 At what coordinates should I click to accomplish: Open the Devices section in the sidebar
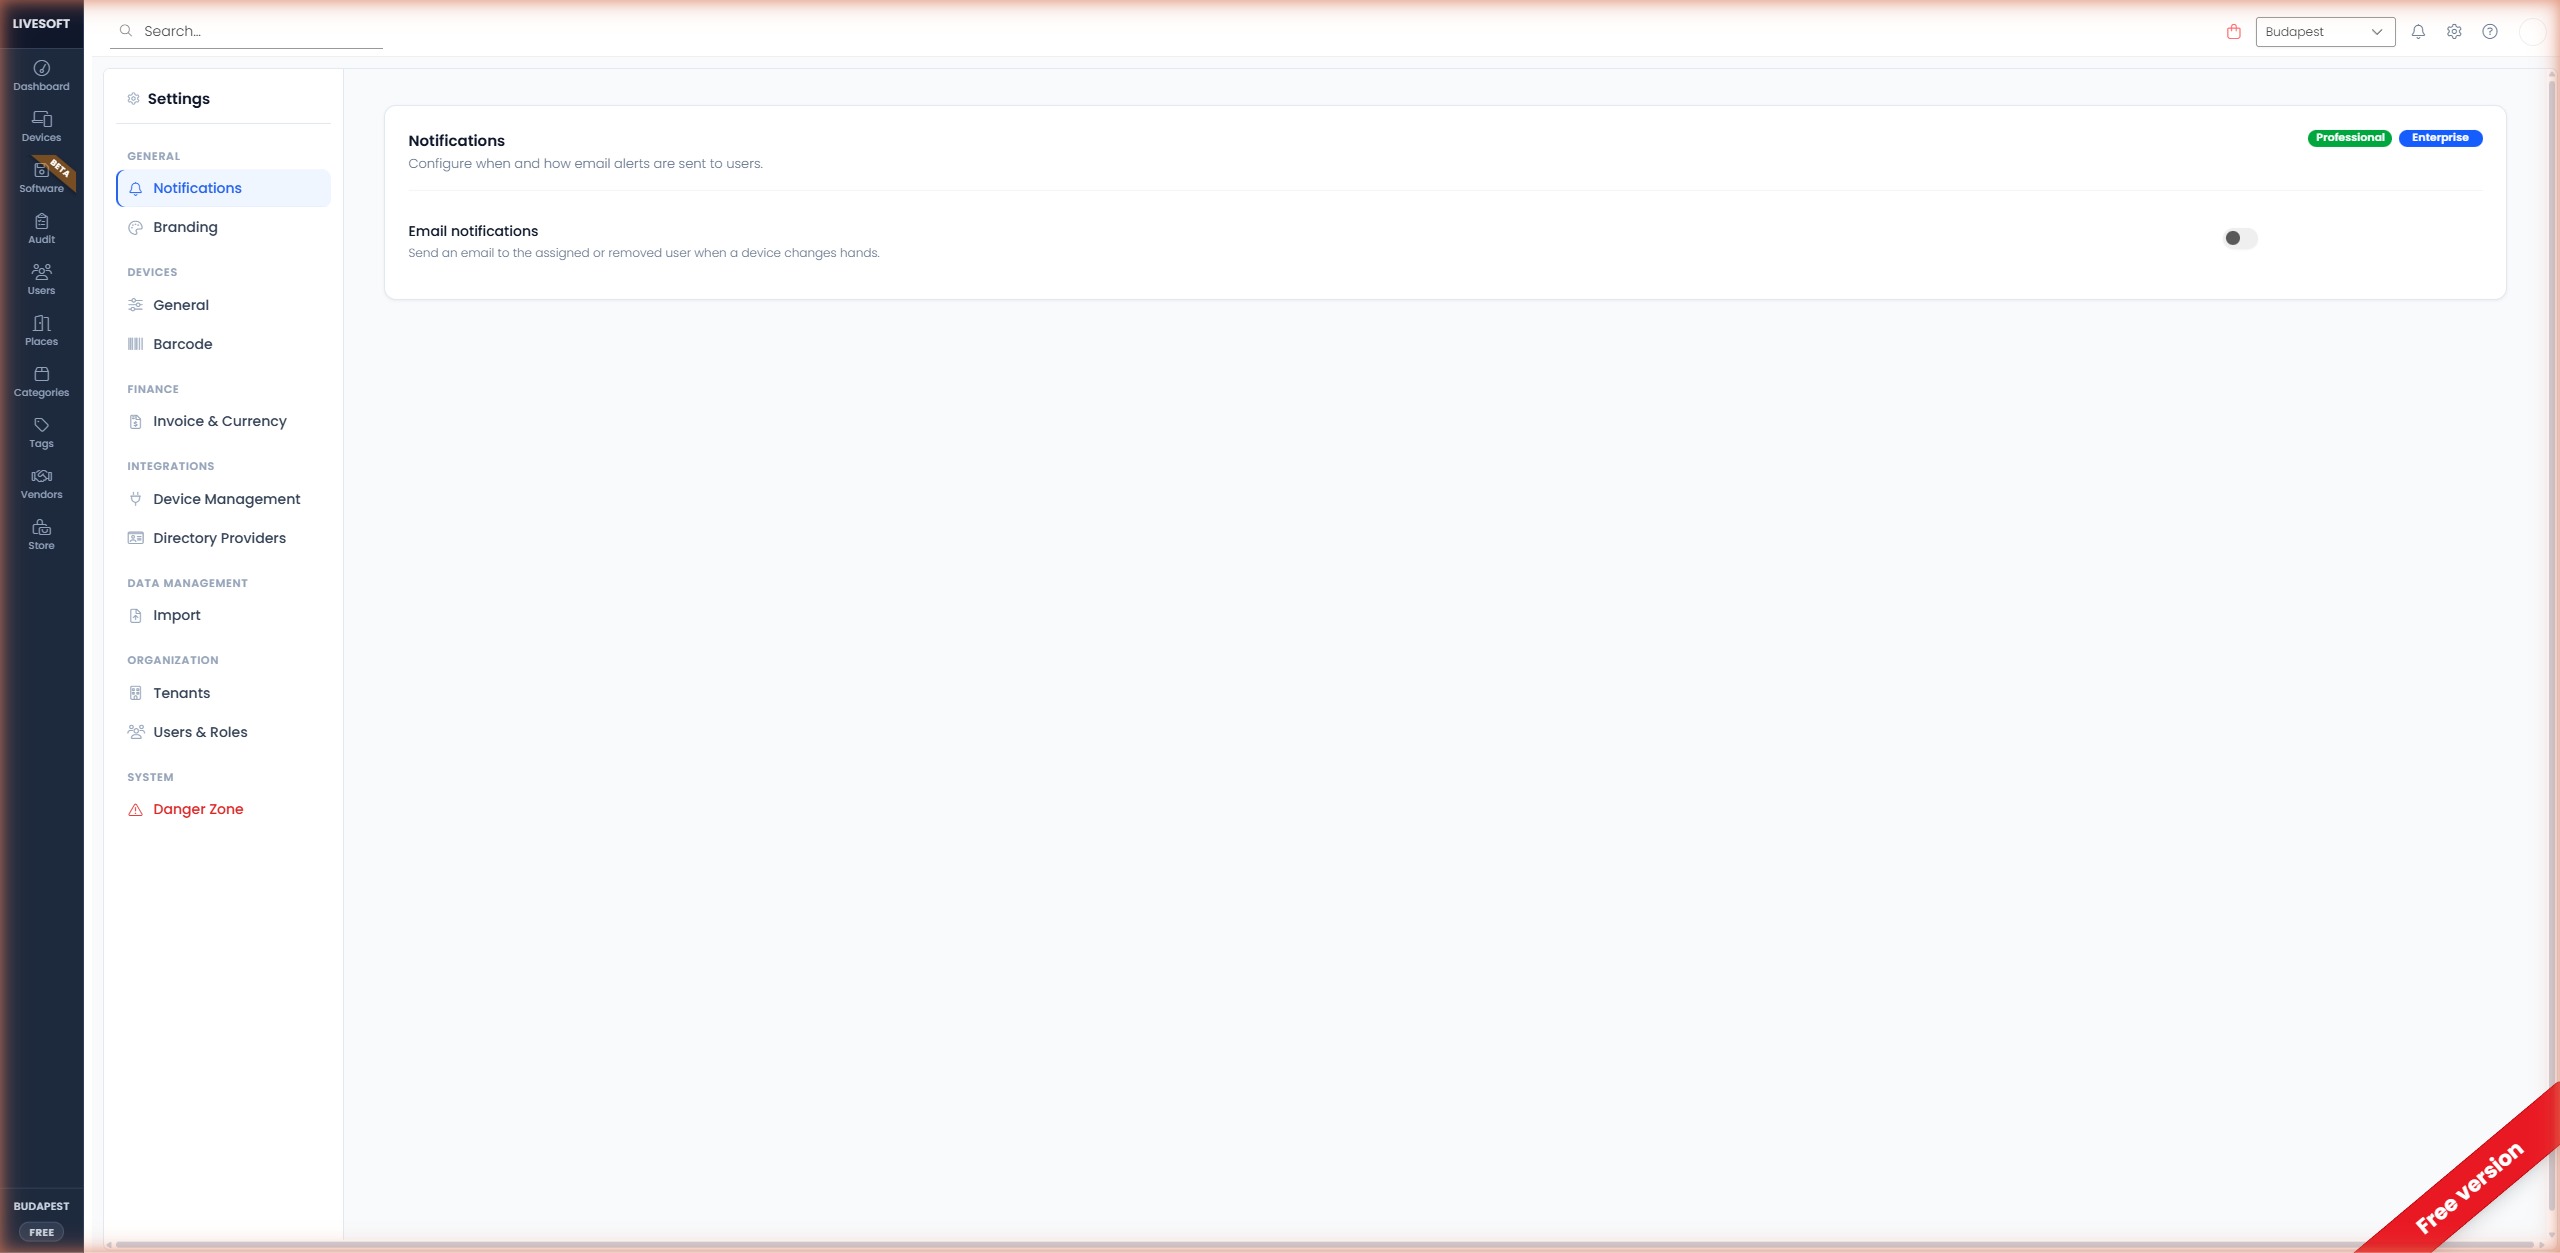41,126
